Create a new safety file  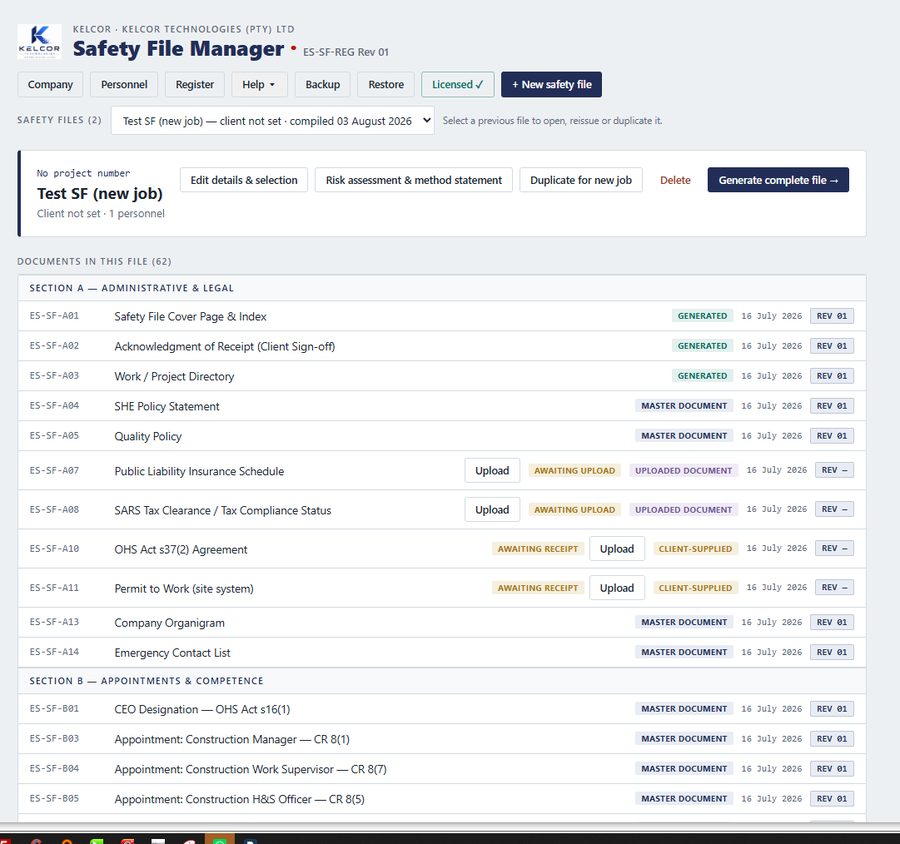(552, 84)
